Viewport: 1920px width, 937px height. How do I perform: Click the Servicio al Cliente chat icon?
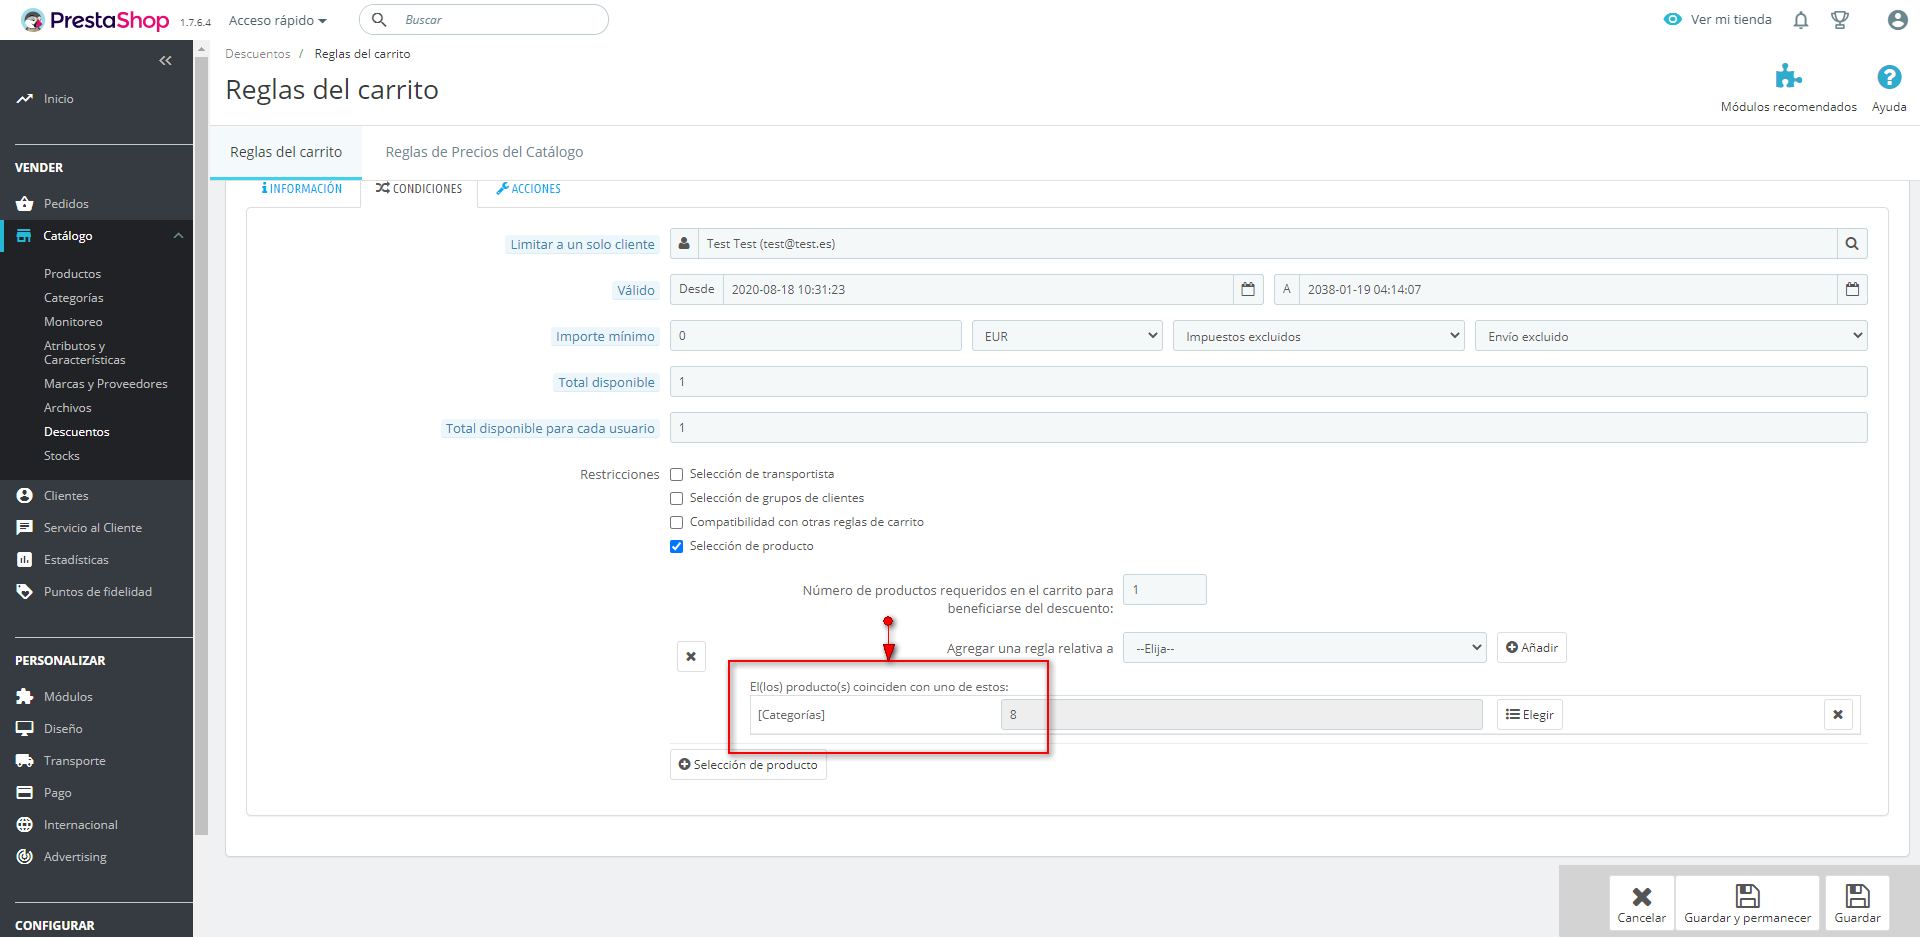click(x=25, y=528)
